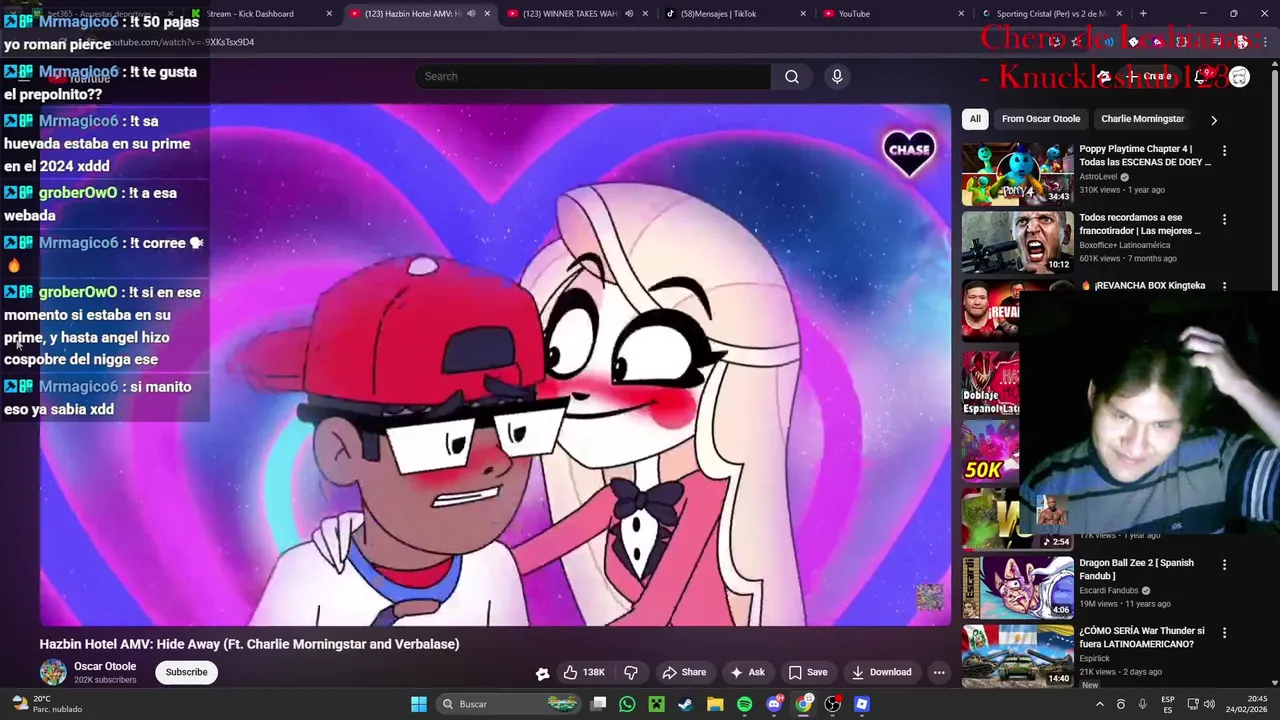Open Dragon Ball Zee 2 thumbnail
The width and height of the screenshot is (1280, 720).
pyautogui.click(x=1017, y=587)
